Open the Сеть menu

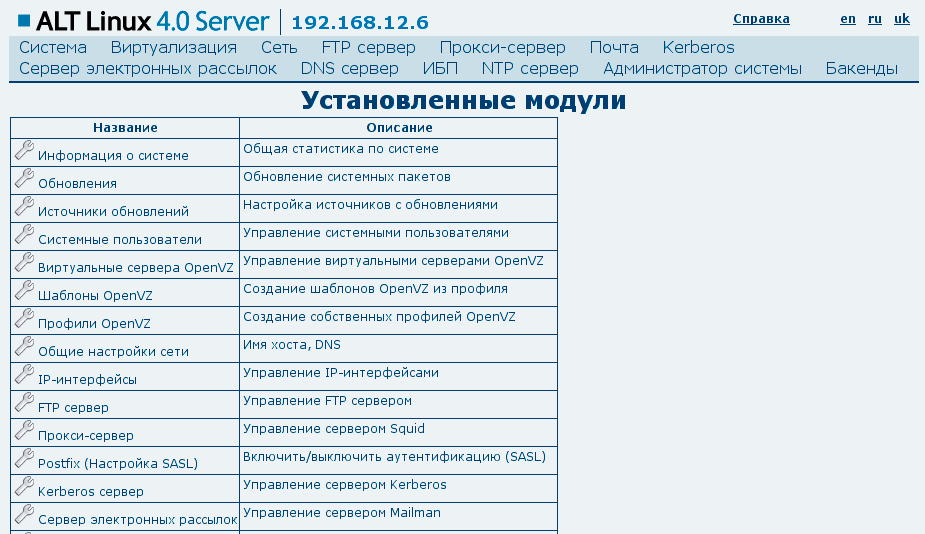(x=279, y=47)
